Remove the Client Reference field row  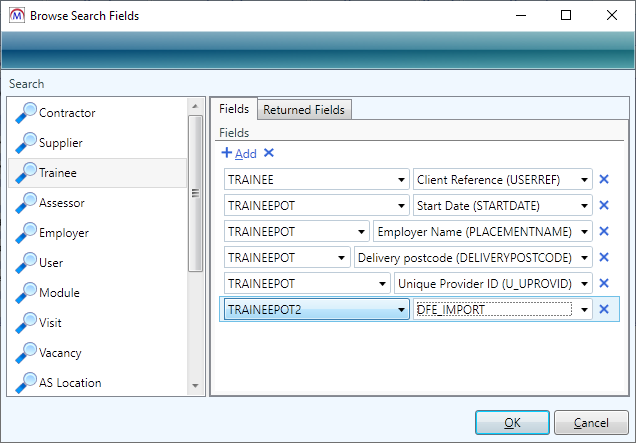[603, 179]
